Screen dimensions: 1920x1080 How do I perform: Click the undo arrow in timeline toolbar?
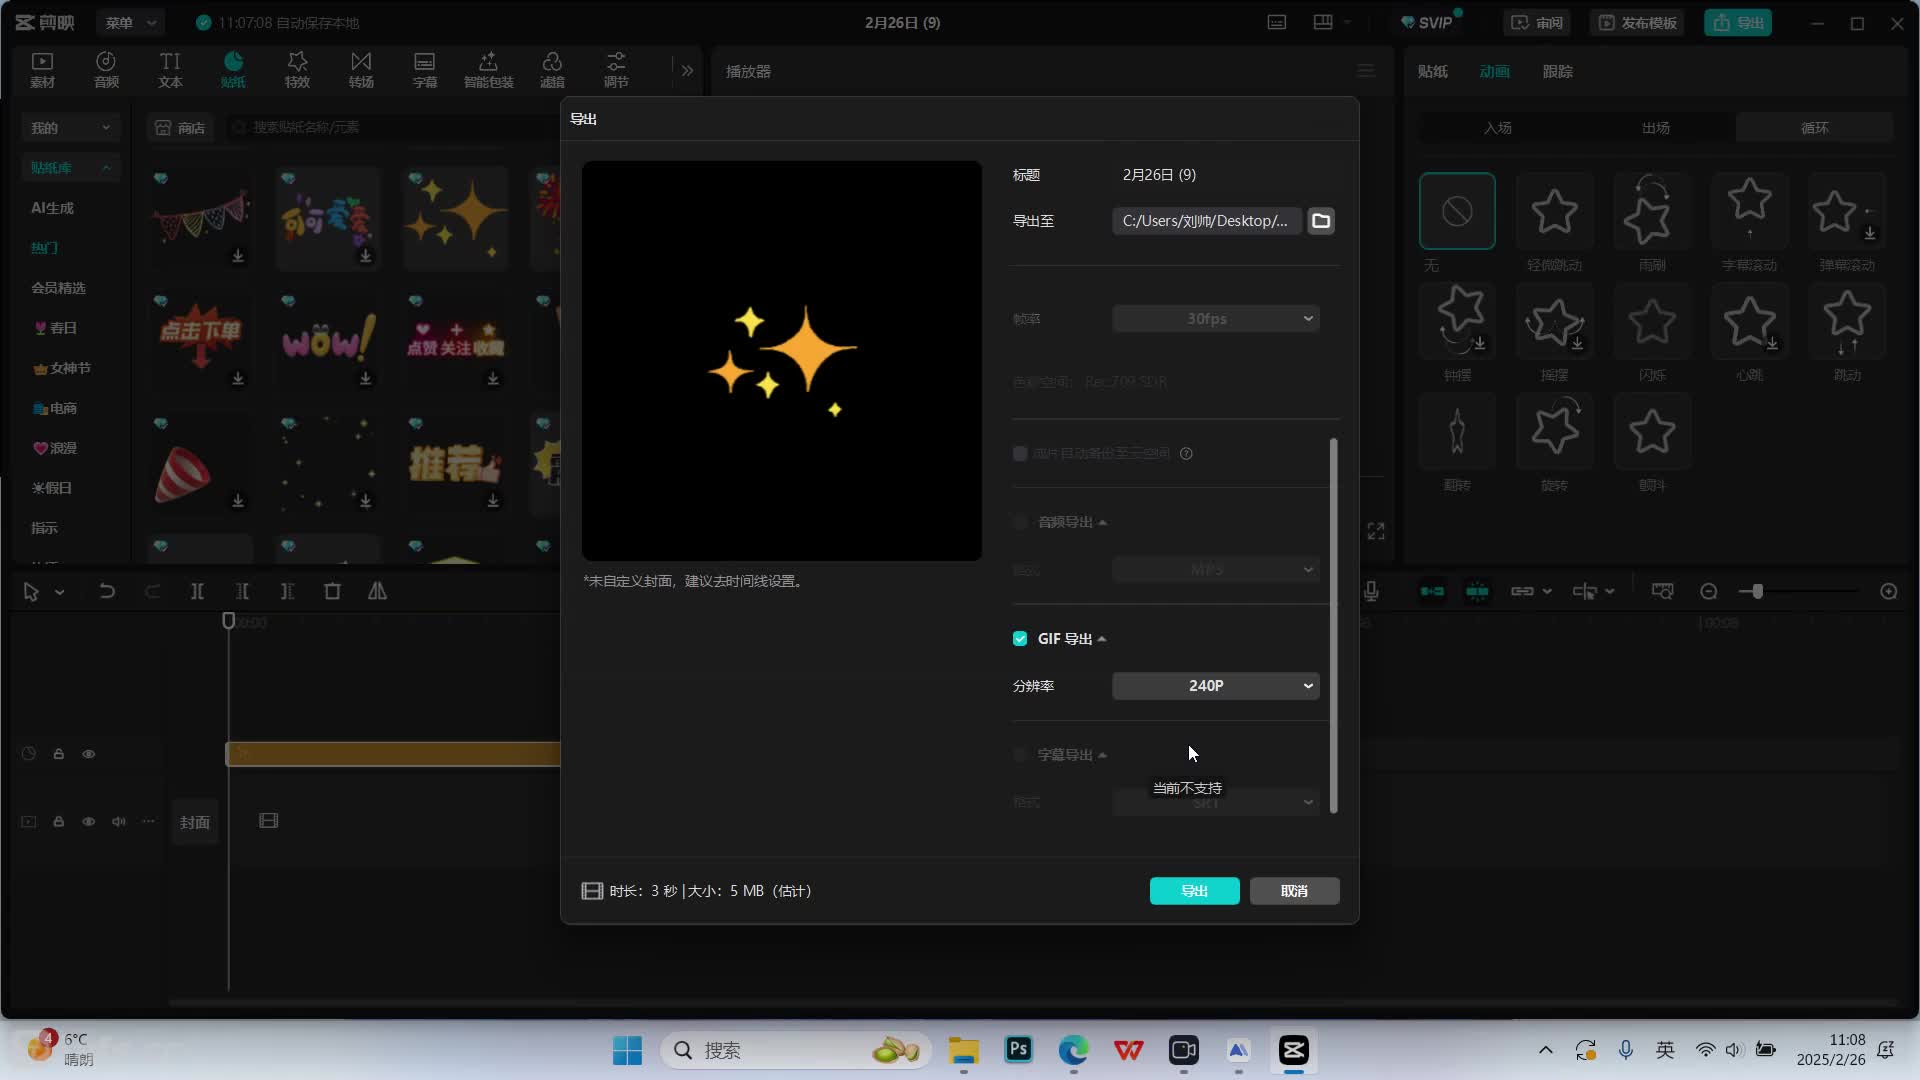click(x=107, y=592)
